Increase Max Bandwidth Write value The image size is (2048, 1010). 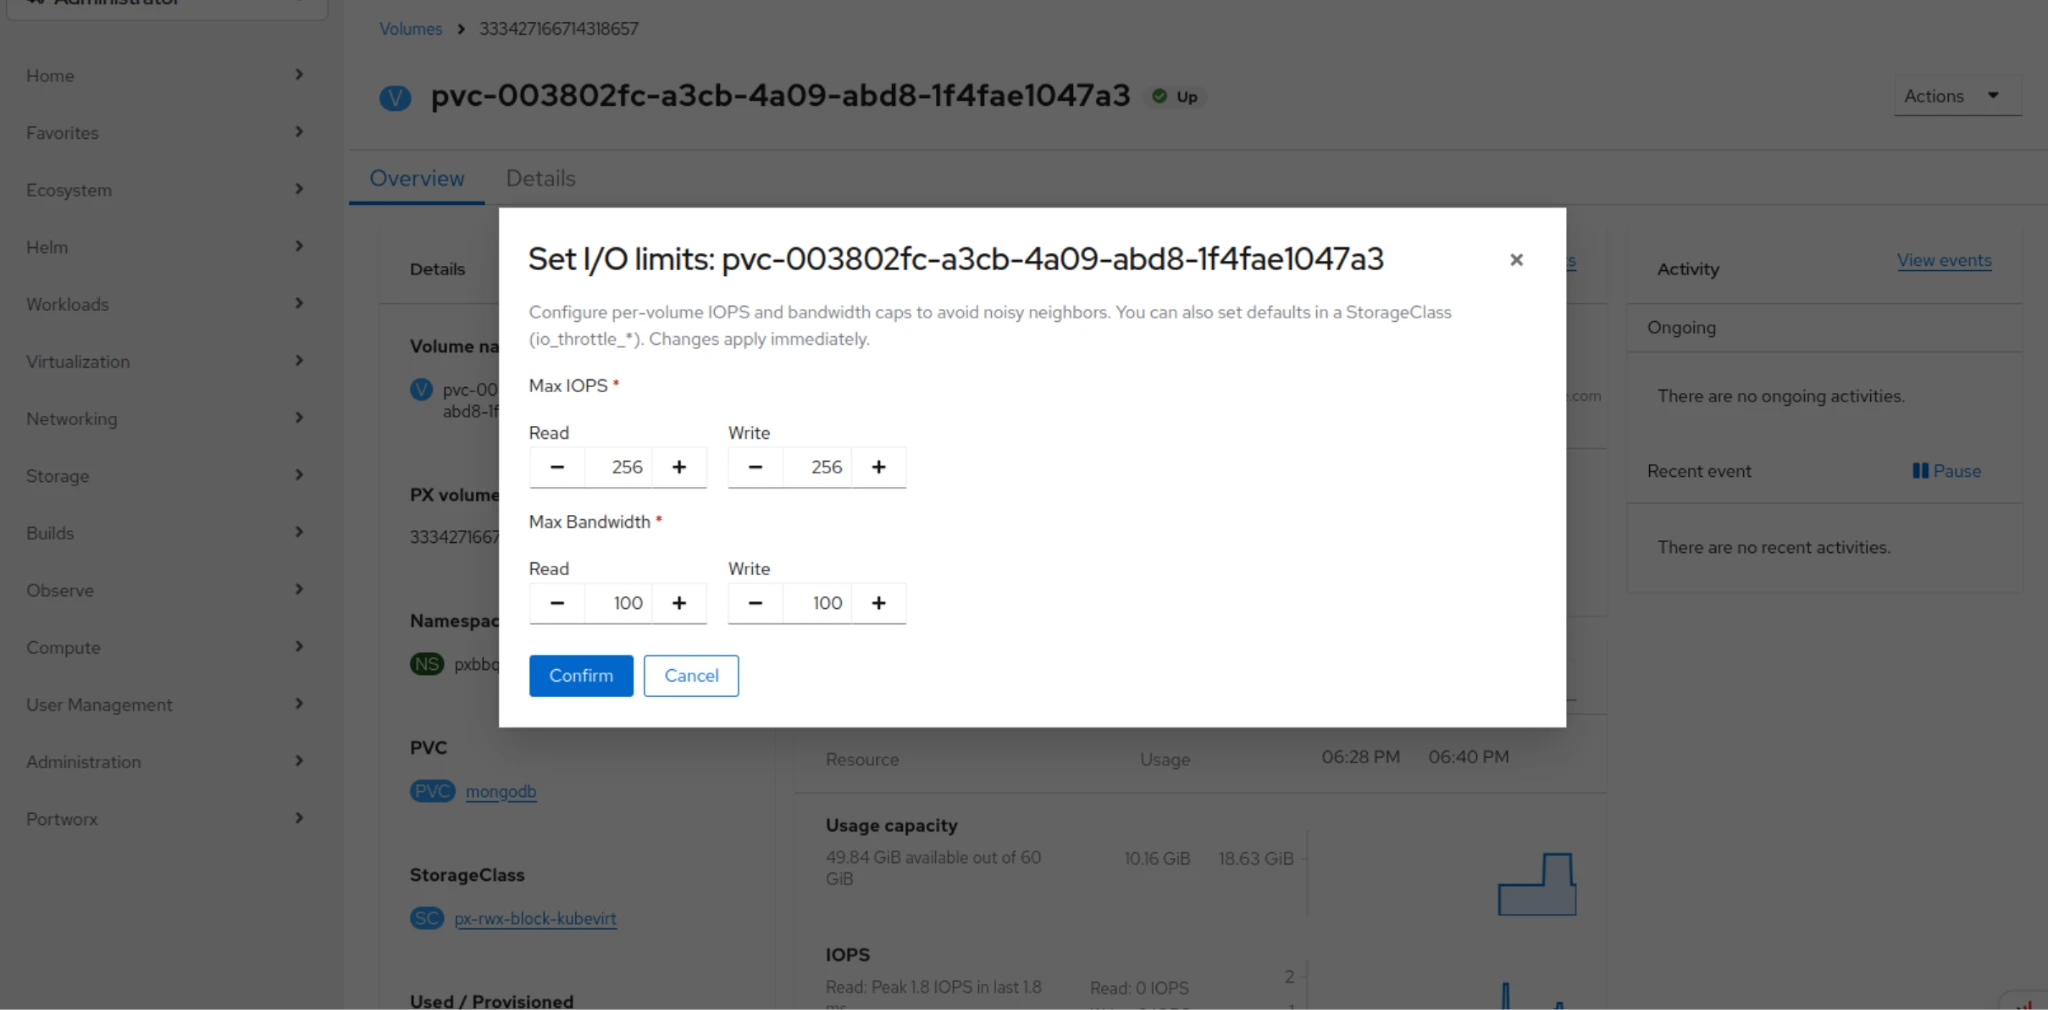(878, 603)
